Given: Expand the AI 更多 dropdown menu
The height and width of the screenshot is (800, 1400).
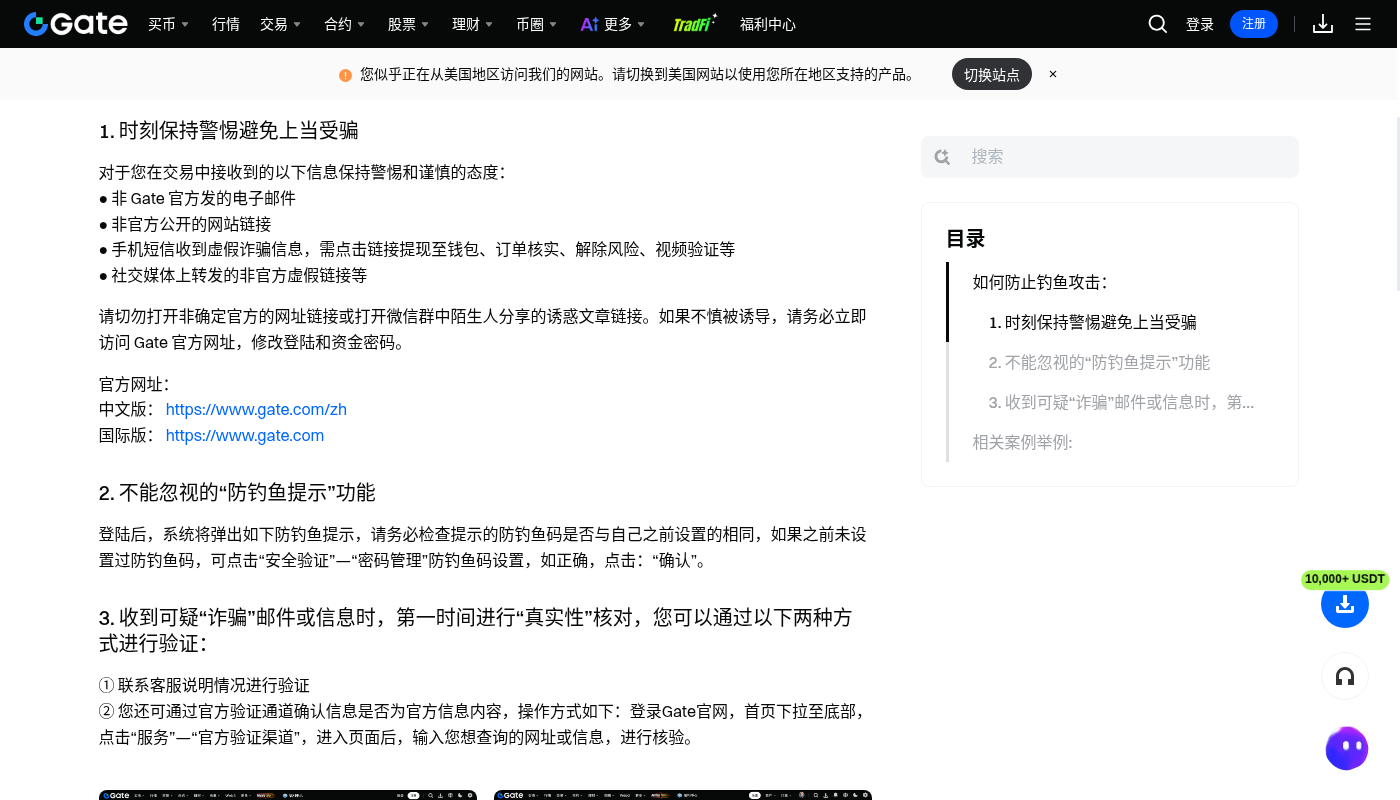Looking at the screenshot, I should (x=613, y=24).
